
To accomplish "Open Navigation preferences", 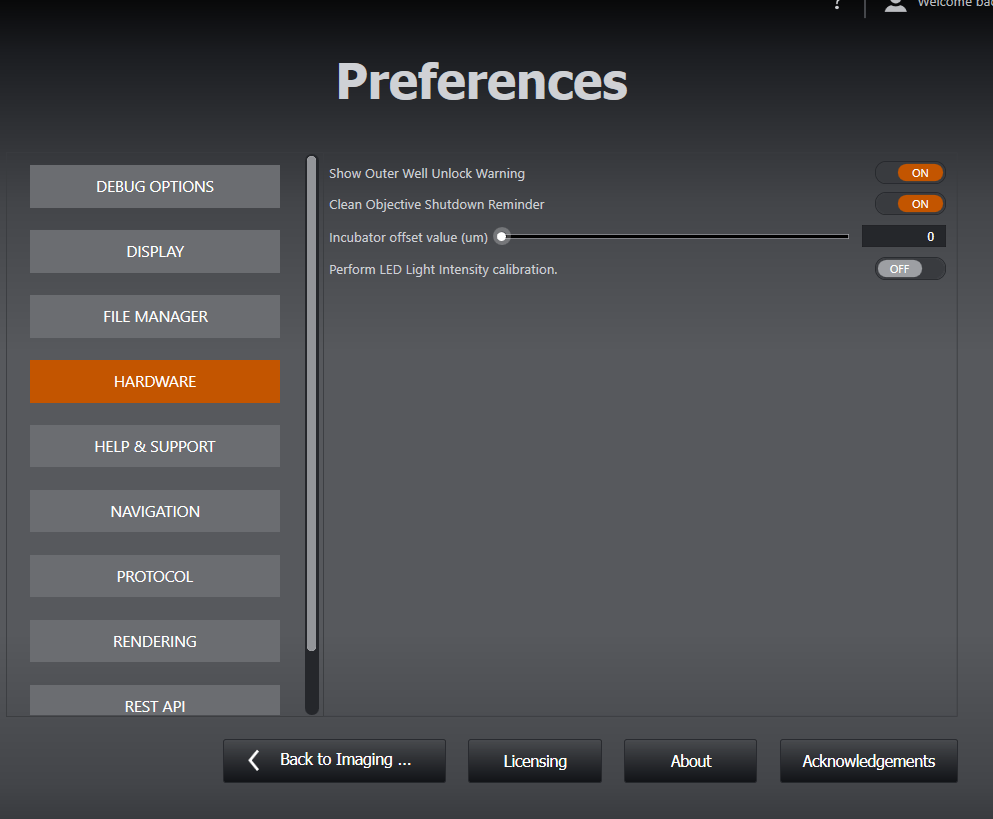I will (x=155, y=512).
